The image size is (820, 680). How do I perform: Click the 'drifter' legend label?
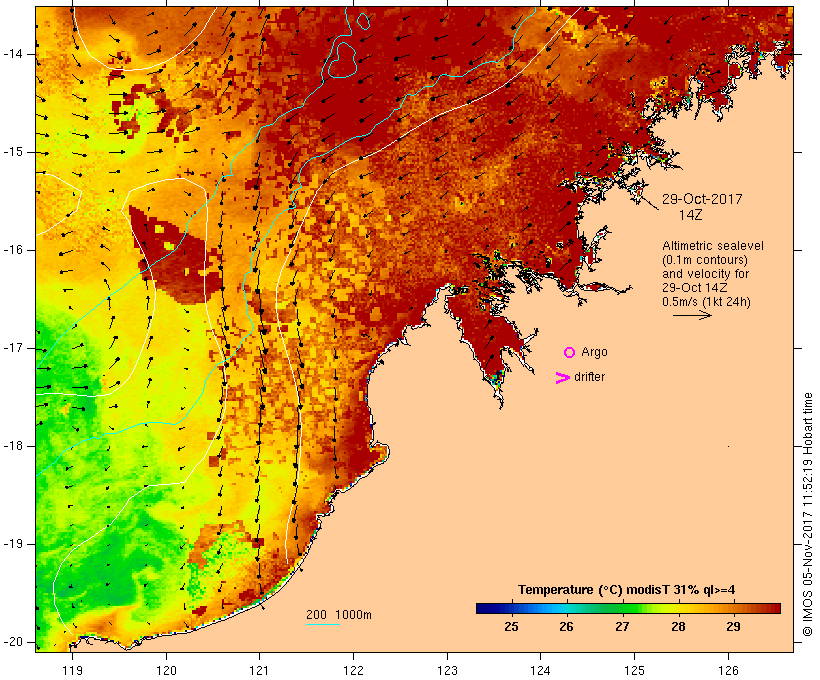tap(589, 377)
